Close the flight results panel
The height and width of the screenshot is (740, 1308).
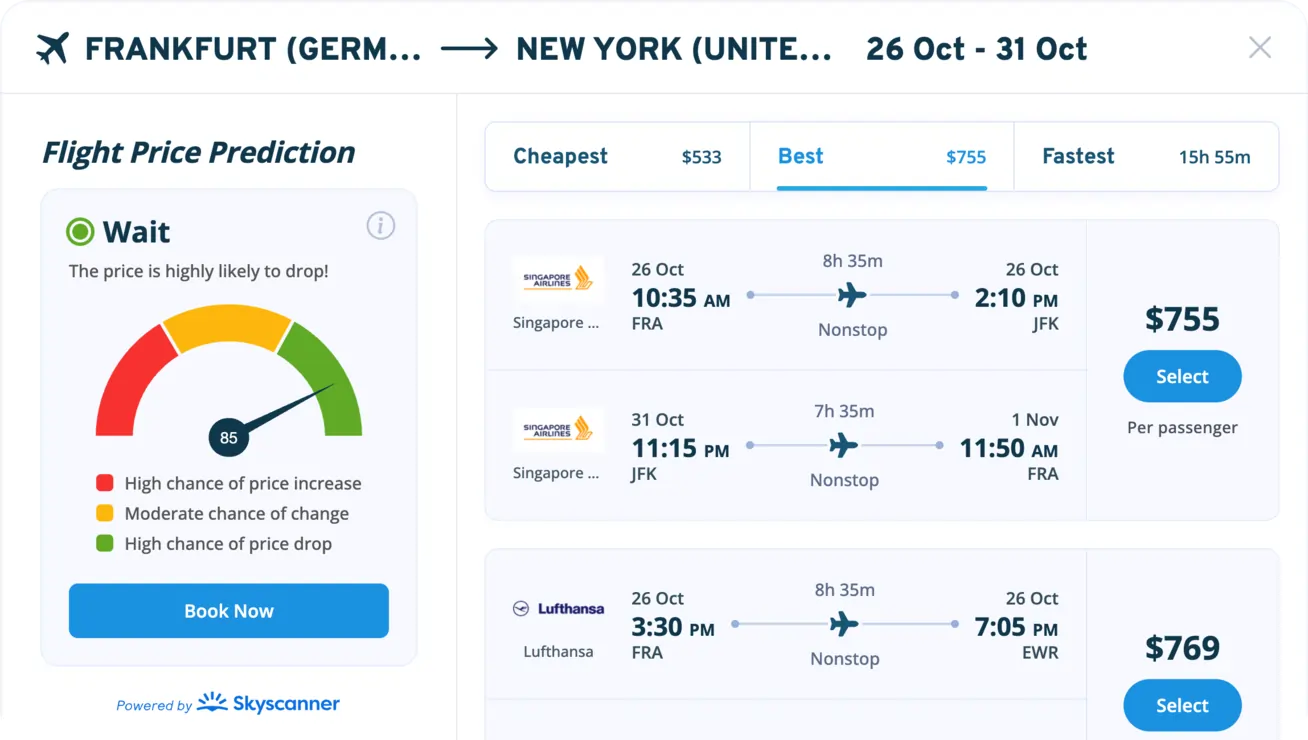coord(1260,48)
